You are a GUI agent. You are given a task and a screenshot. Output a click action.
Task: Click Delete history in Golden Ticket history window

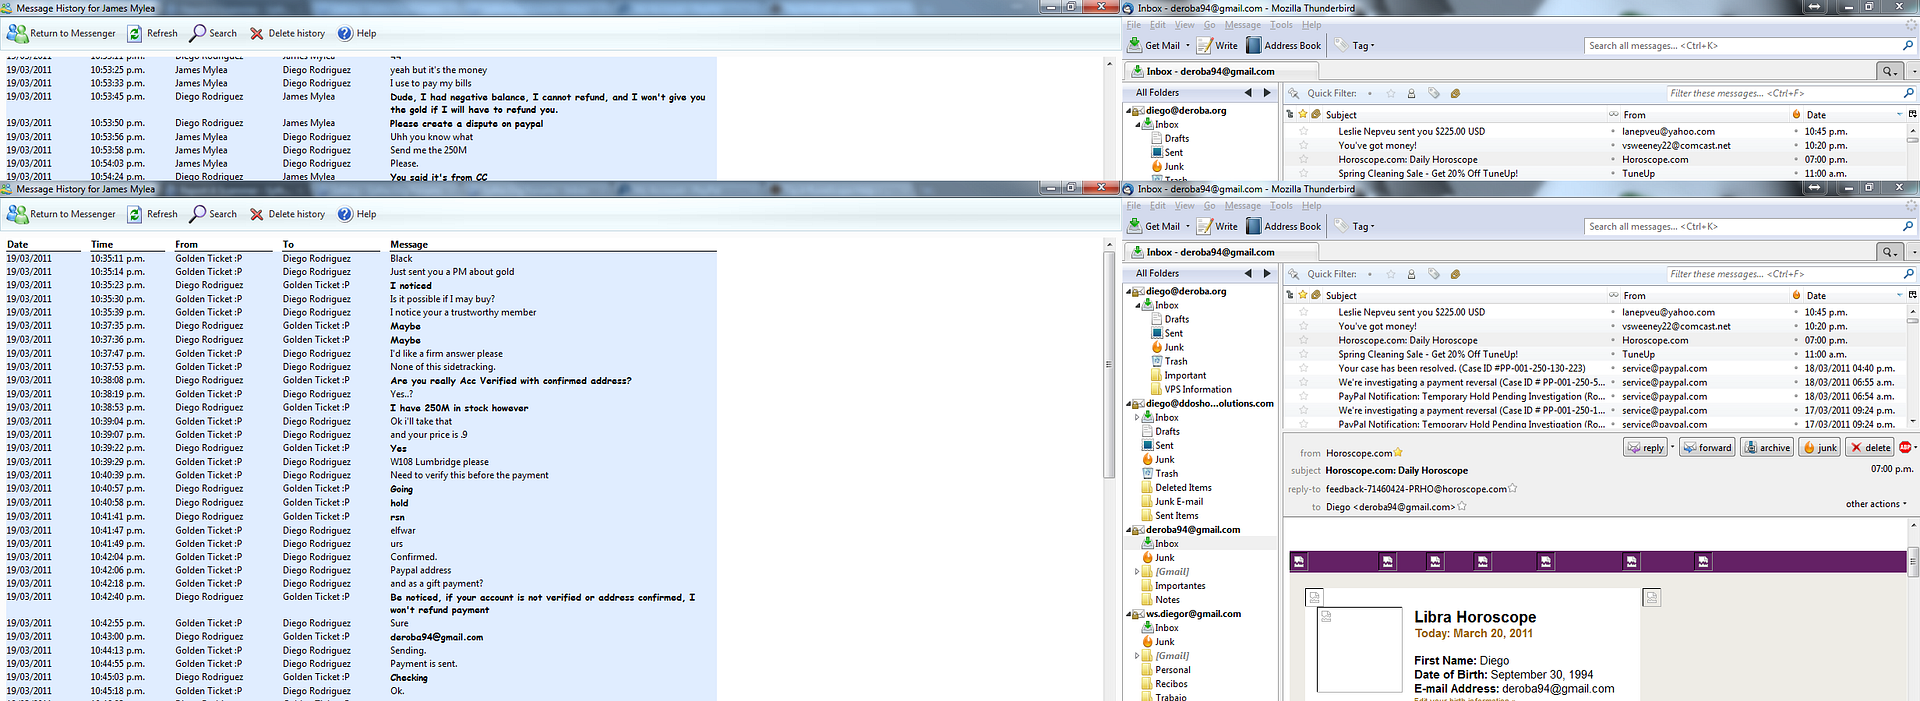[x=287, y=214]
